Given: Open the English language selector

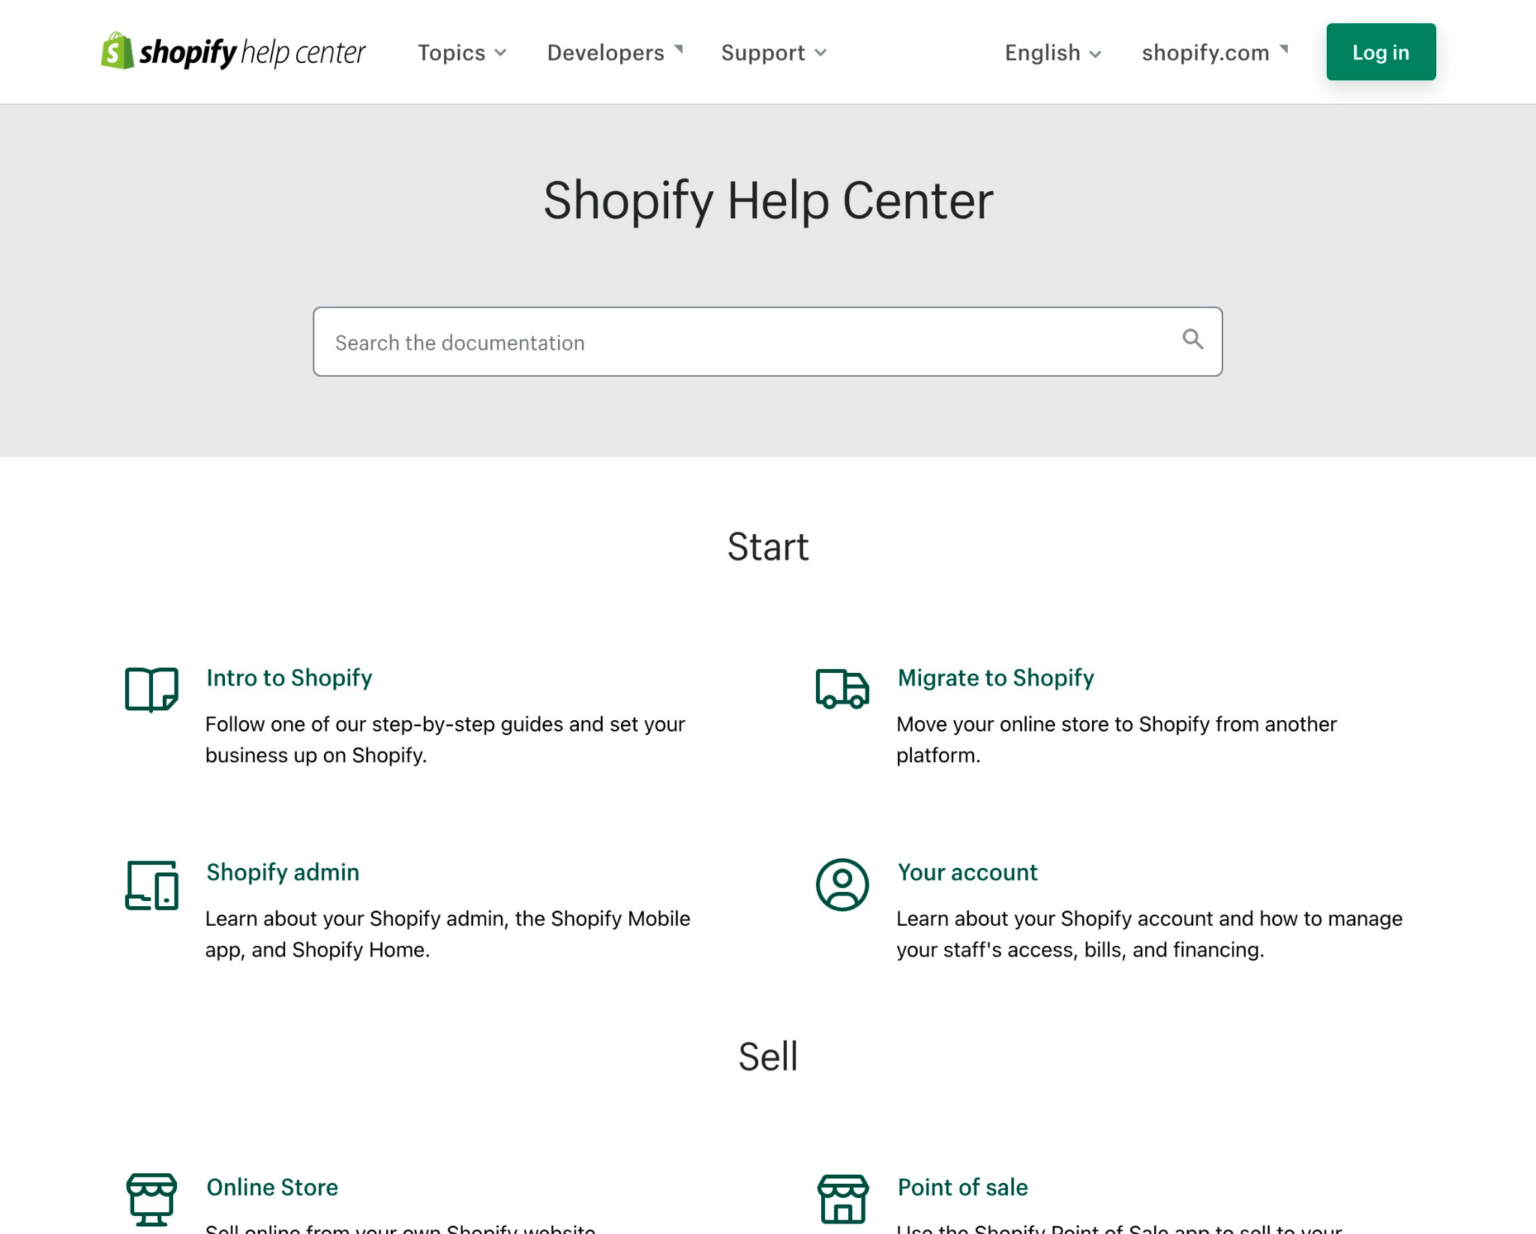Looking at the screenshot, I should pos(1052,53).
